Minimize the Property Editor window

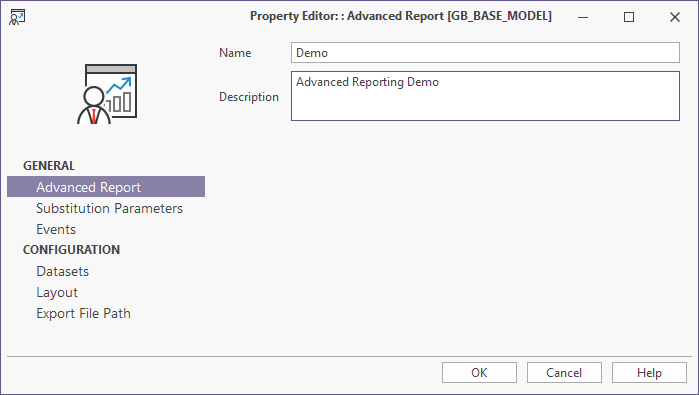pos(583,17)
